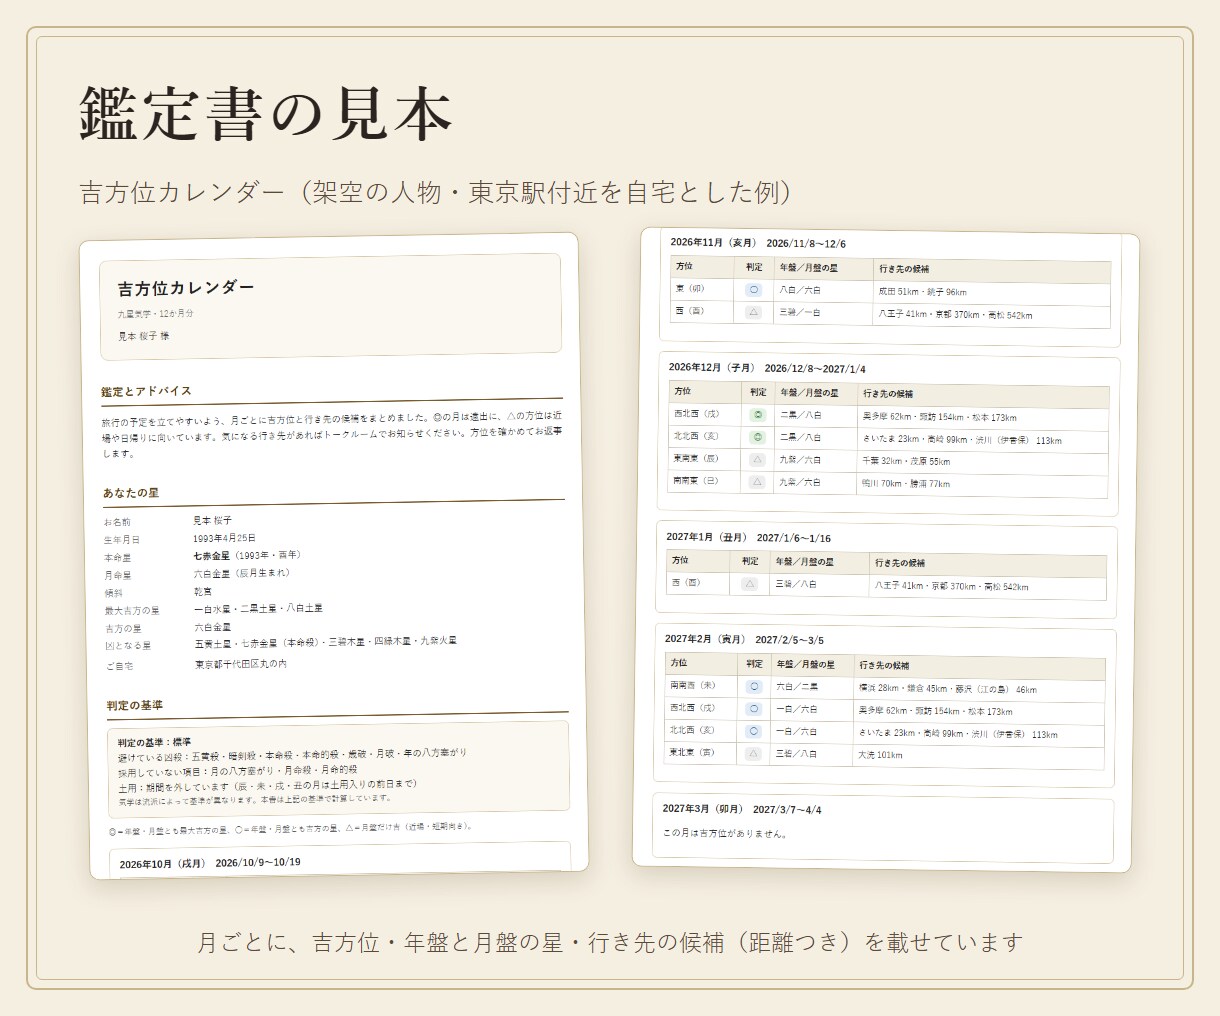Screen dimensions: 1220x1016
Task: Click the bottom caption starting 月ごとに、吉方位
Action: click(610, 942)
